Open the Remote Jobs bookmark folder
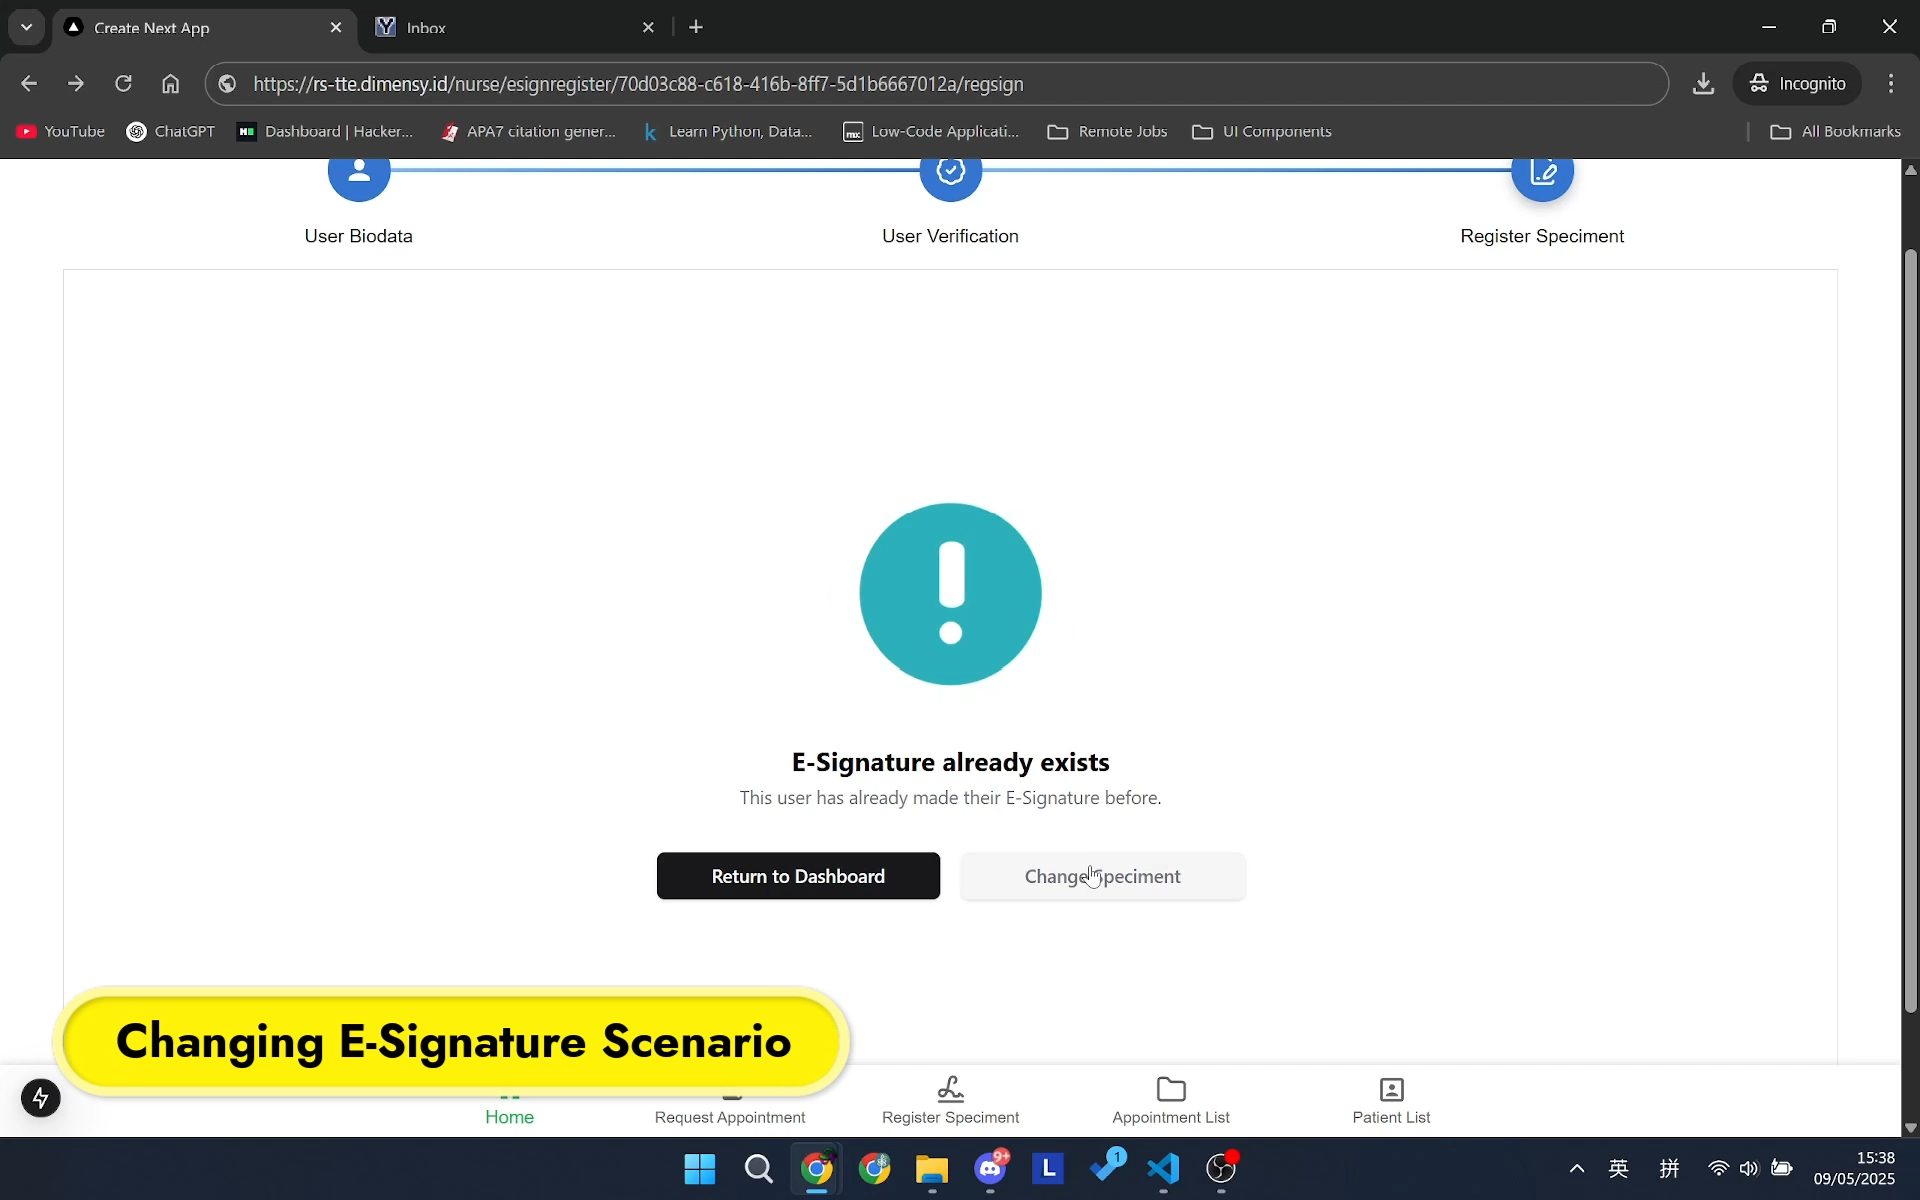1920x1200 pixels. [1107, 132]
